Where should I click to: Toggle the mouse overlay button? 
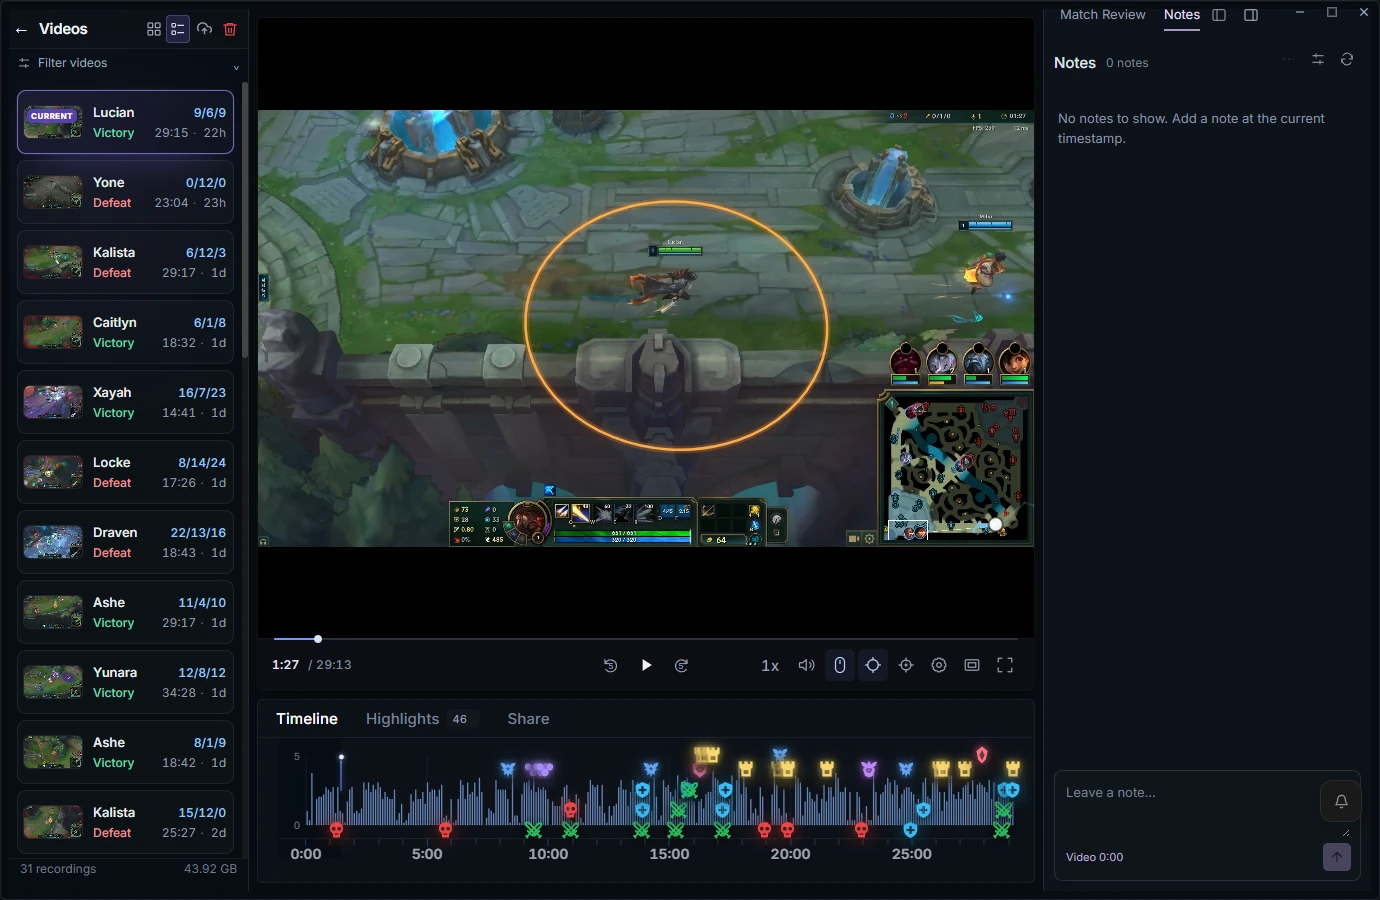pos(840,665)
